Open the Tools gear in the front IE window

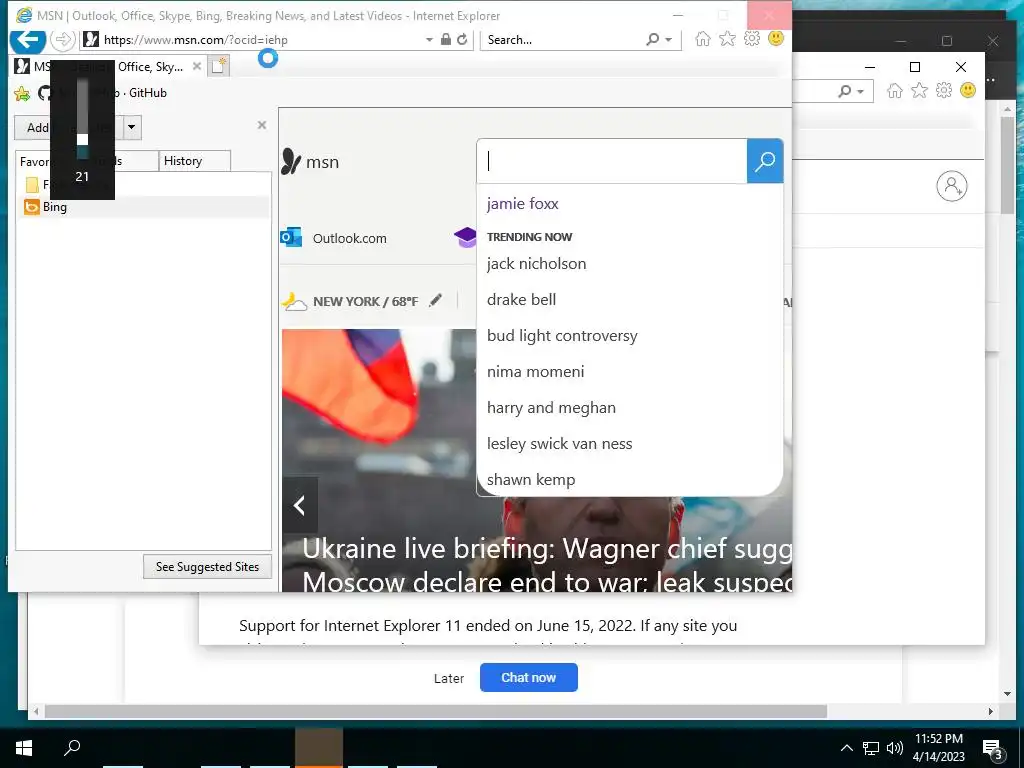[x=752, y=39]
